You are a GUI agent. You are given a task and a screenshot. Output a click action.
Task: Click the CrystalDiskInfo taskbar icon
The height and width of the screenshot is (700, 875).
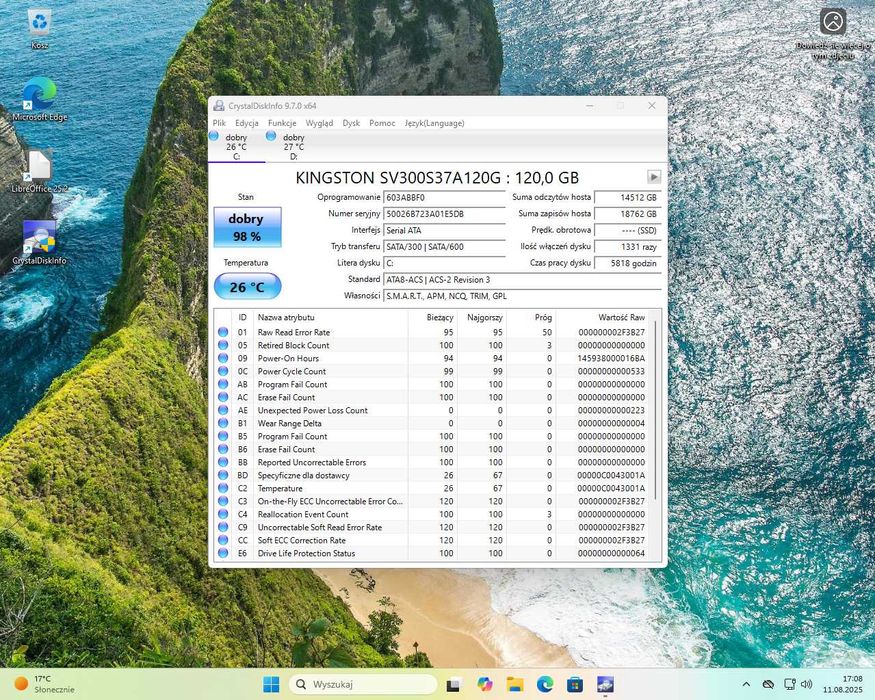point(605,684)
